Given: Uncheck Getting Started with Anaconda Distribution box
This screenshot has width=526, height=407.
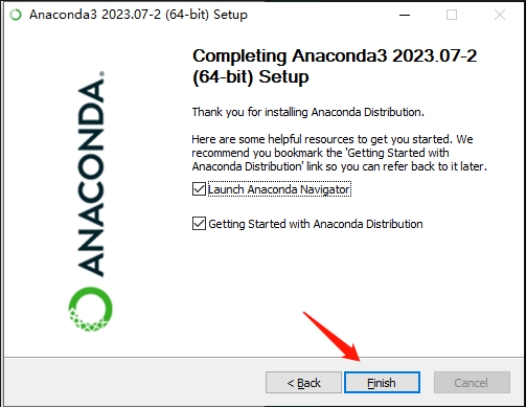Looking at the screenshot, I should coord(199,223).
